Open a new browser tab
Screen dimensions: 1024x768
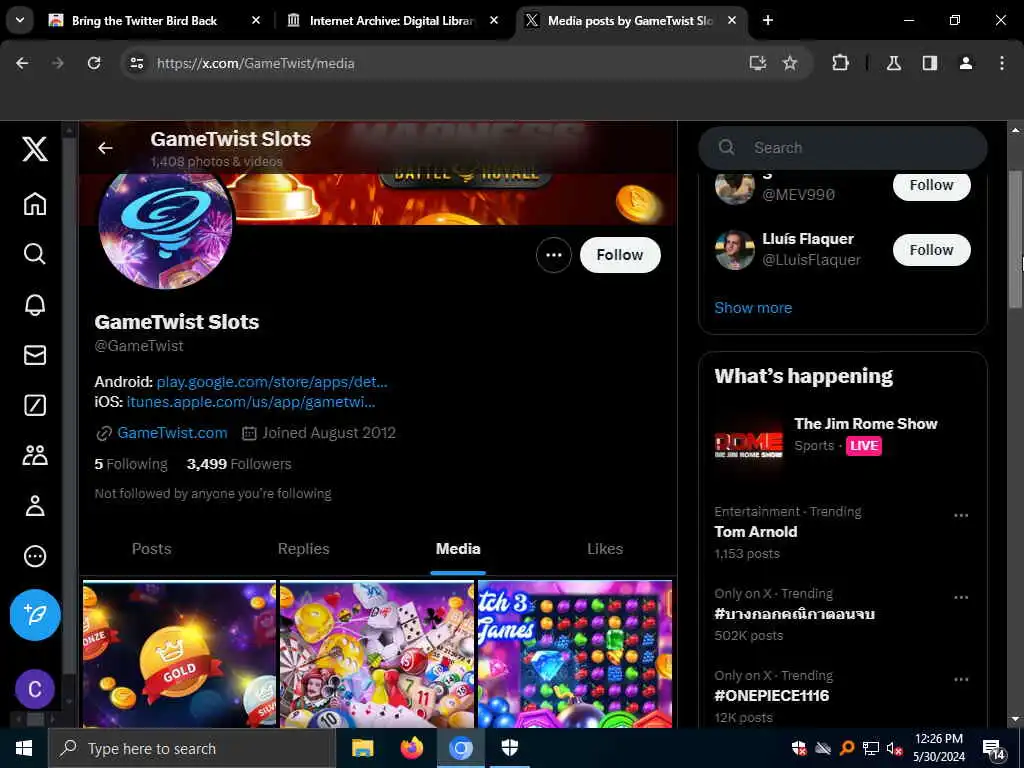point(767,20)
